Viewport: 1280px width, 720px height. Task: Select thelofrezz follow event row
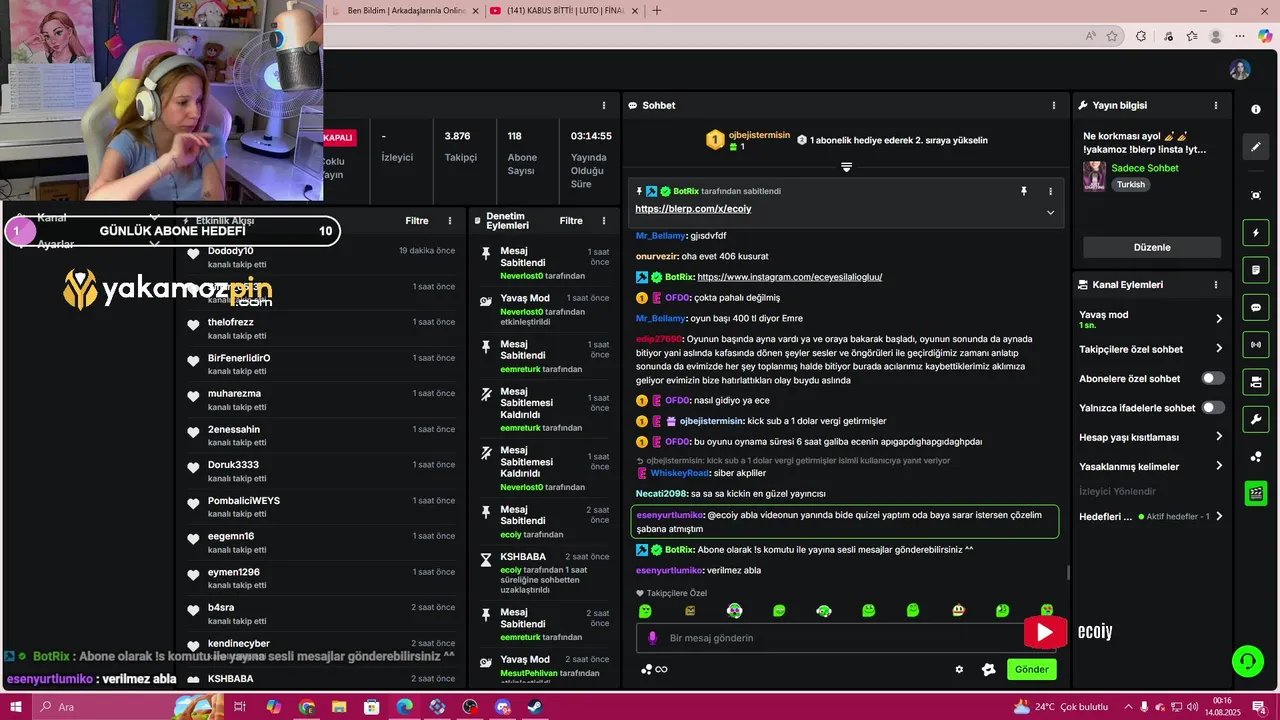pyautogui.click(x=320, y=328)
